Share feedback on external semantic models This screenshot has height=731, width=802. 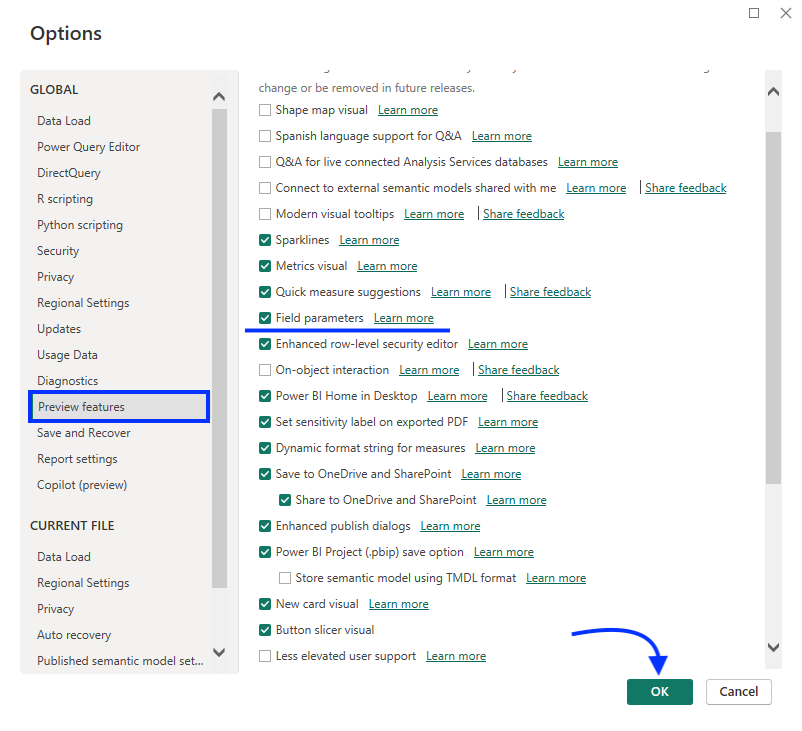click(685, 188)
